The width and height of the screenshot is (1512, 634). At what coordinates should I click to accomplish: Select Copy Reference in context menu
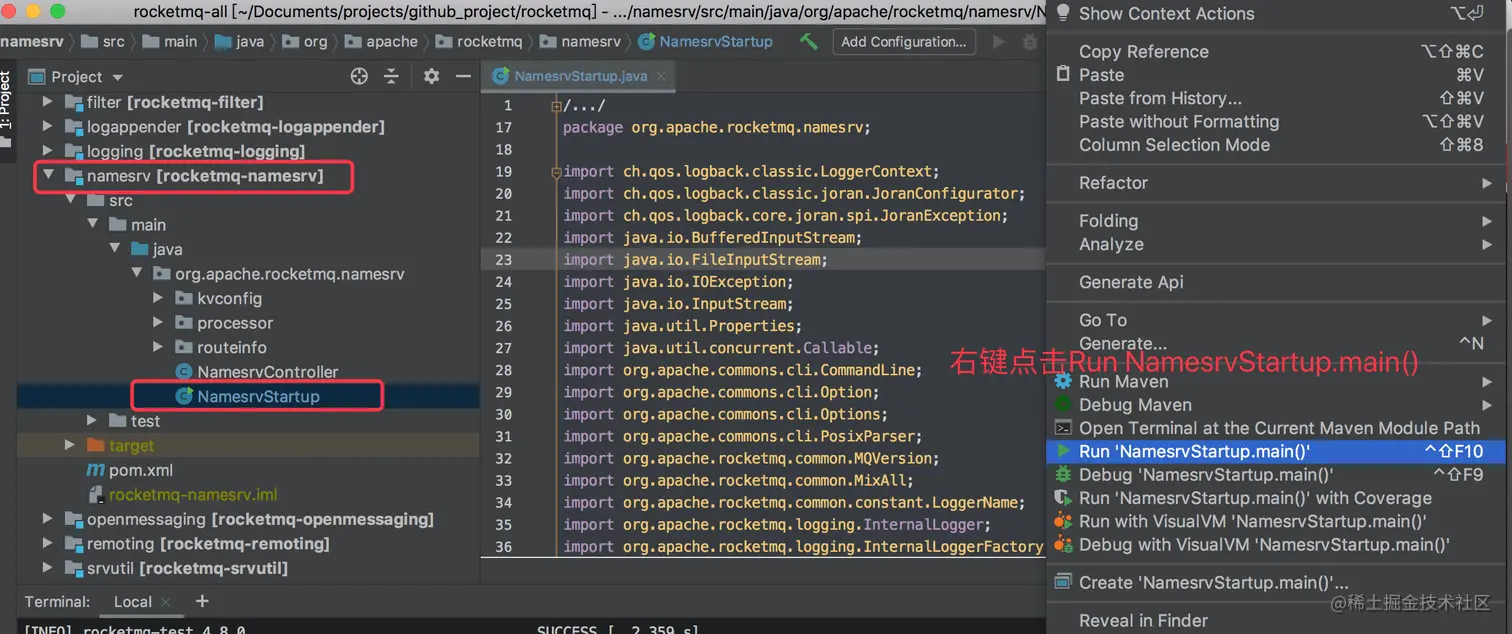(x=1277, y=51)
